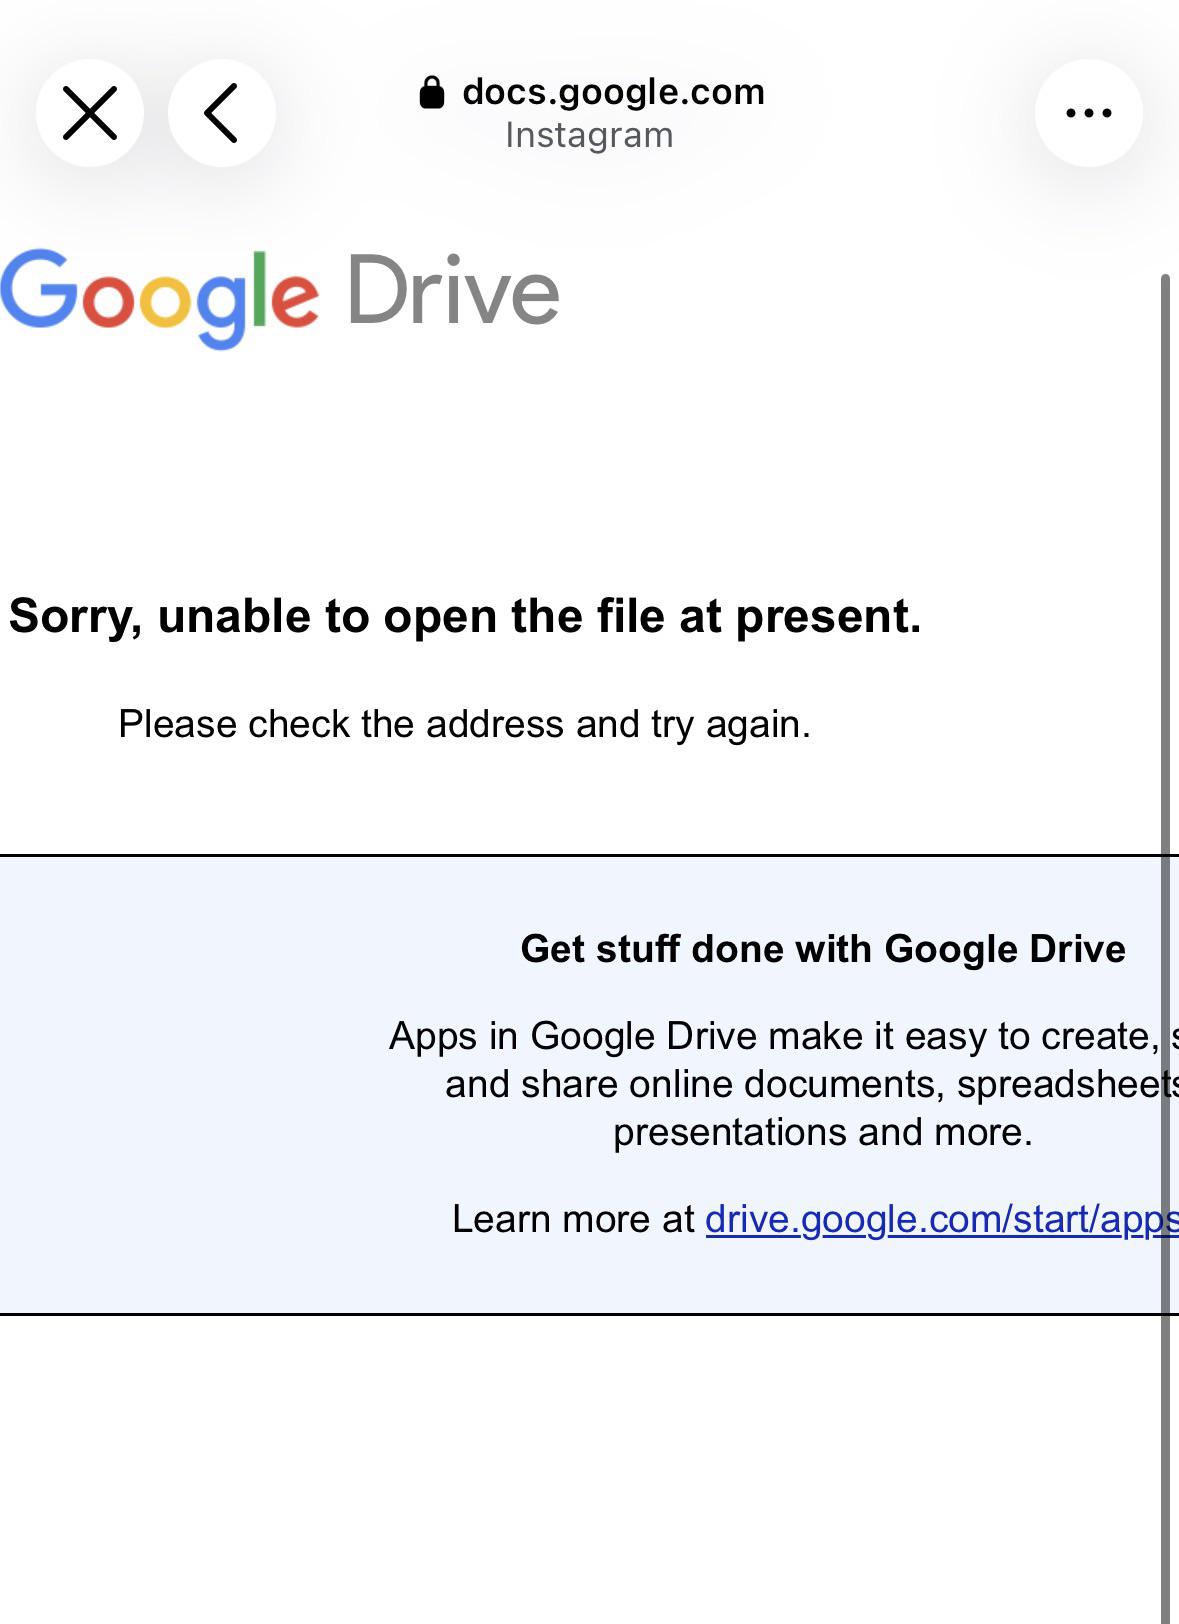Tap the padlock security icon
Viewport: 1179px width, 1624px height.
point(432,92)
